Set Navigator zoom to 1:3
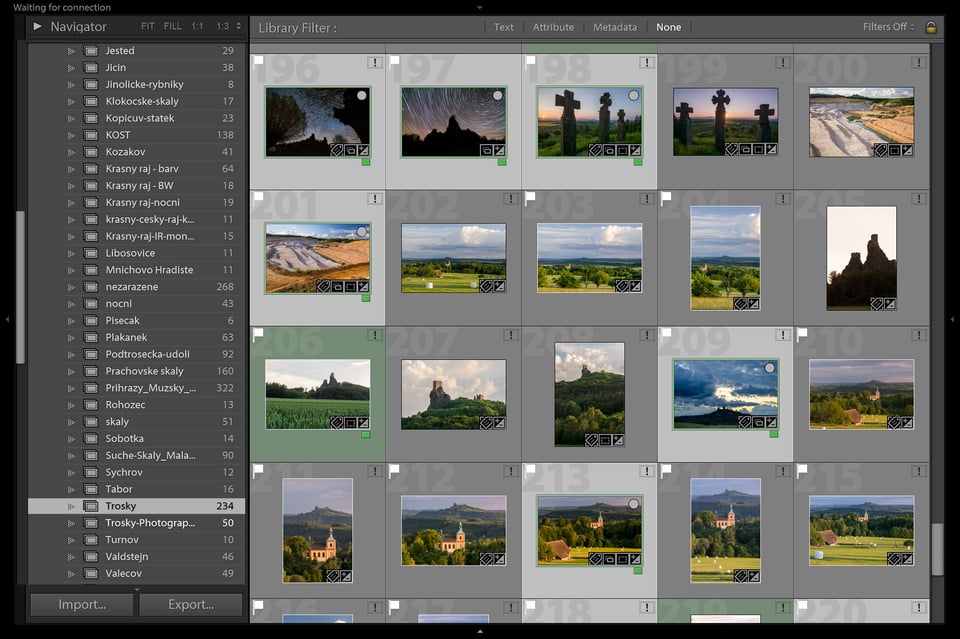960x639 pixels. click(222, 26)
